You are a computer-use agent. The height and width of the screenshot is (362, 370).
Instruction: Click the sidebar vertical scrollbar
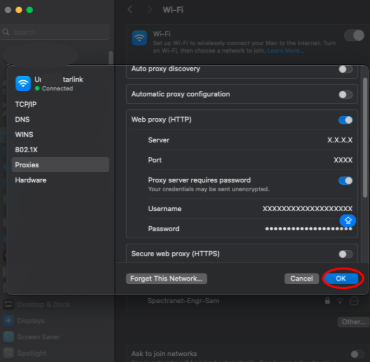[x=111, y=58]
